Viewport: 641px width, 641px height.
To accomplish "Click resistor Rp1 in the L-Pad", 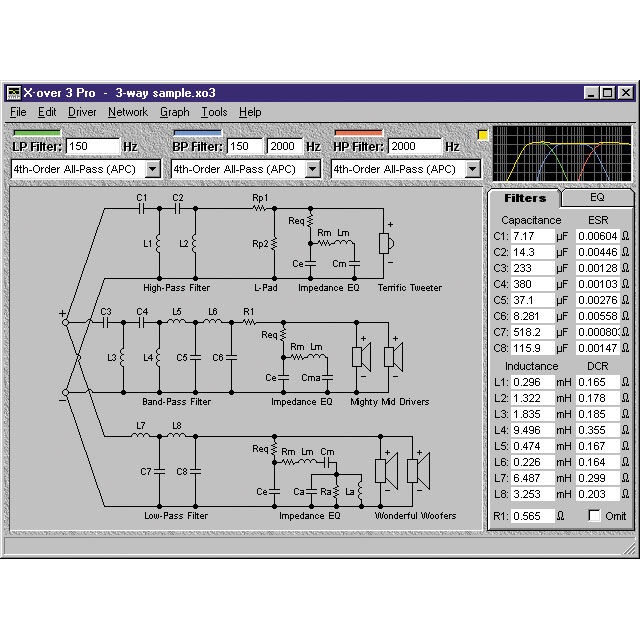I will pos(260,208).
